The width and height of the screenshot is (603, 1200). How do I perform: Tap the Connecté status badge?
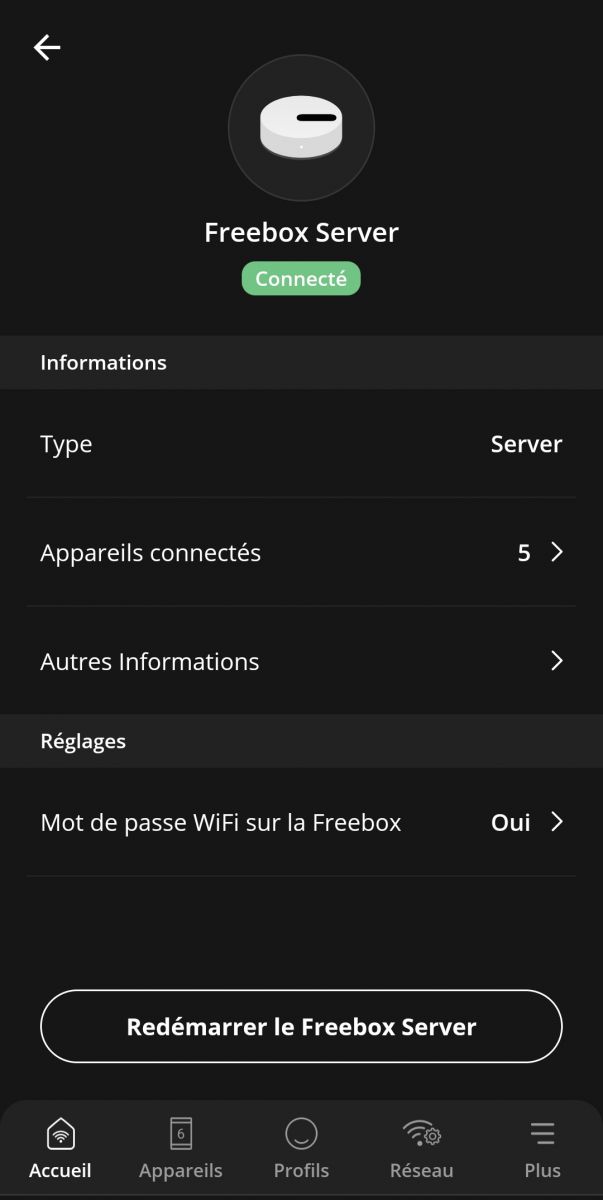tap(301, 279)
